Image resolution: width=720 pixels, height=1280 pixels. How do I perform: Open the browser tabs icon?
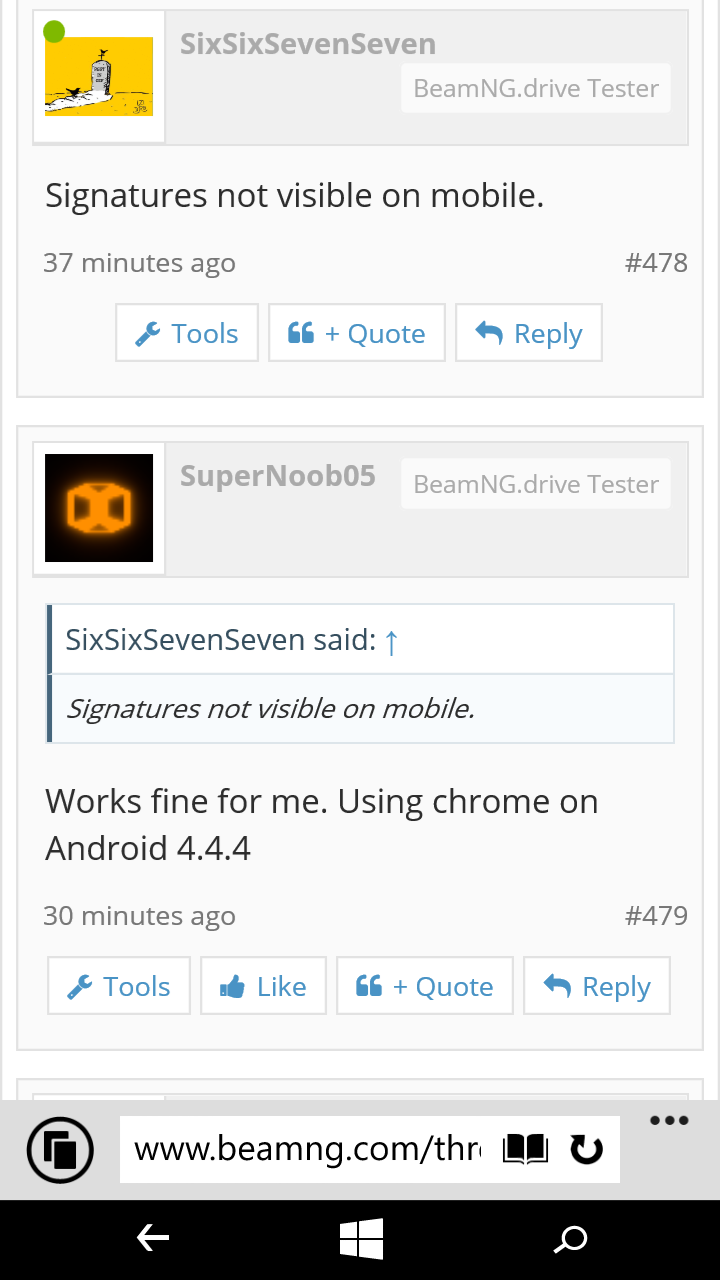pyautogui.click(x=60, y=1150)
